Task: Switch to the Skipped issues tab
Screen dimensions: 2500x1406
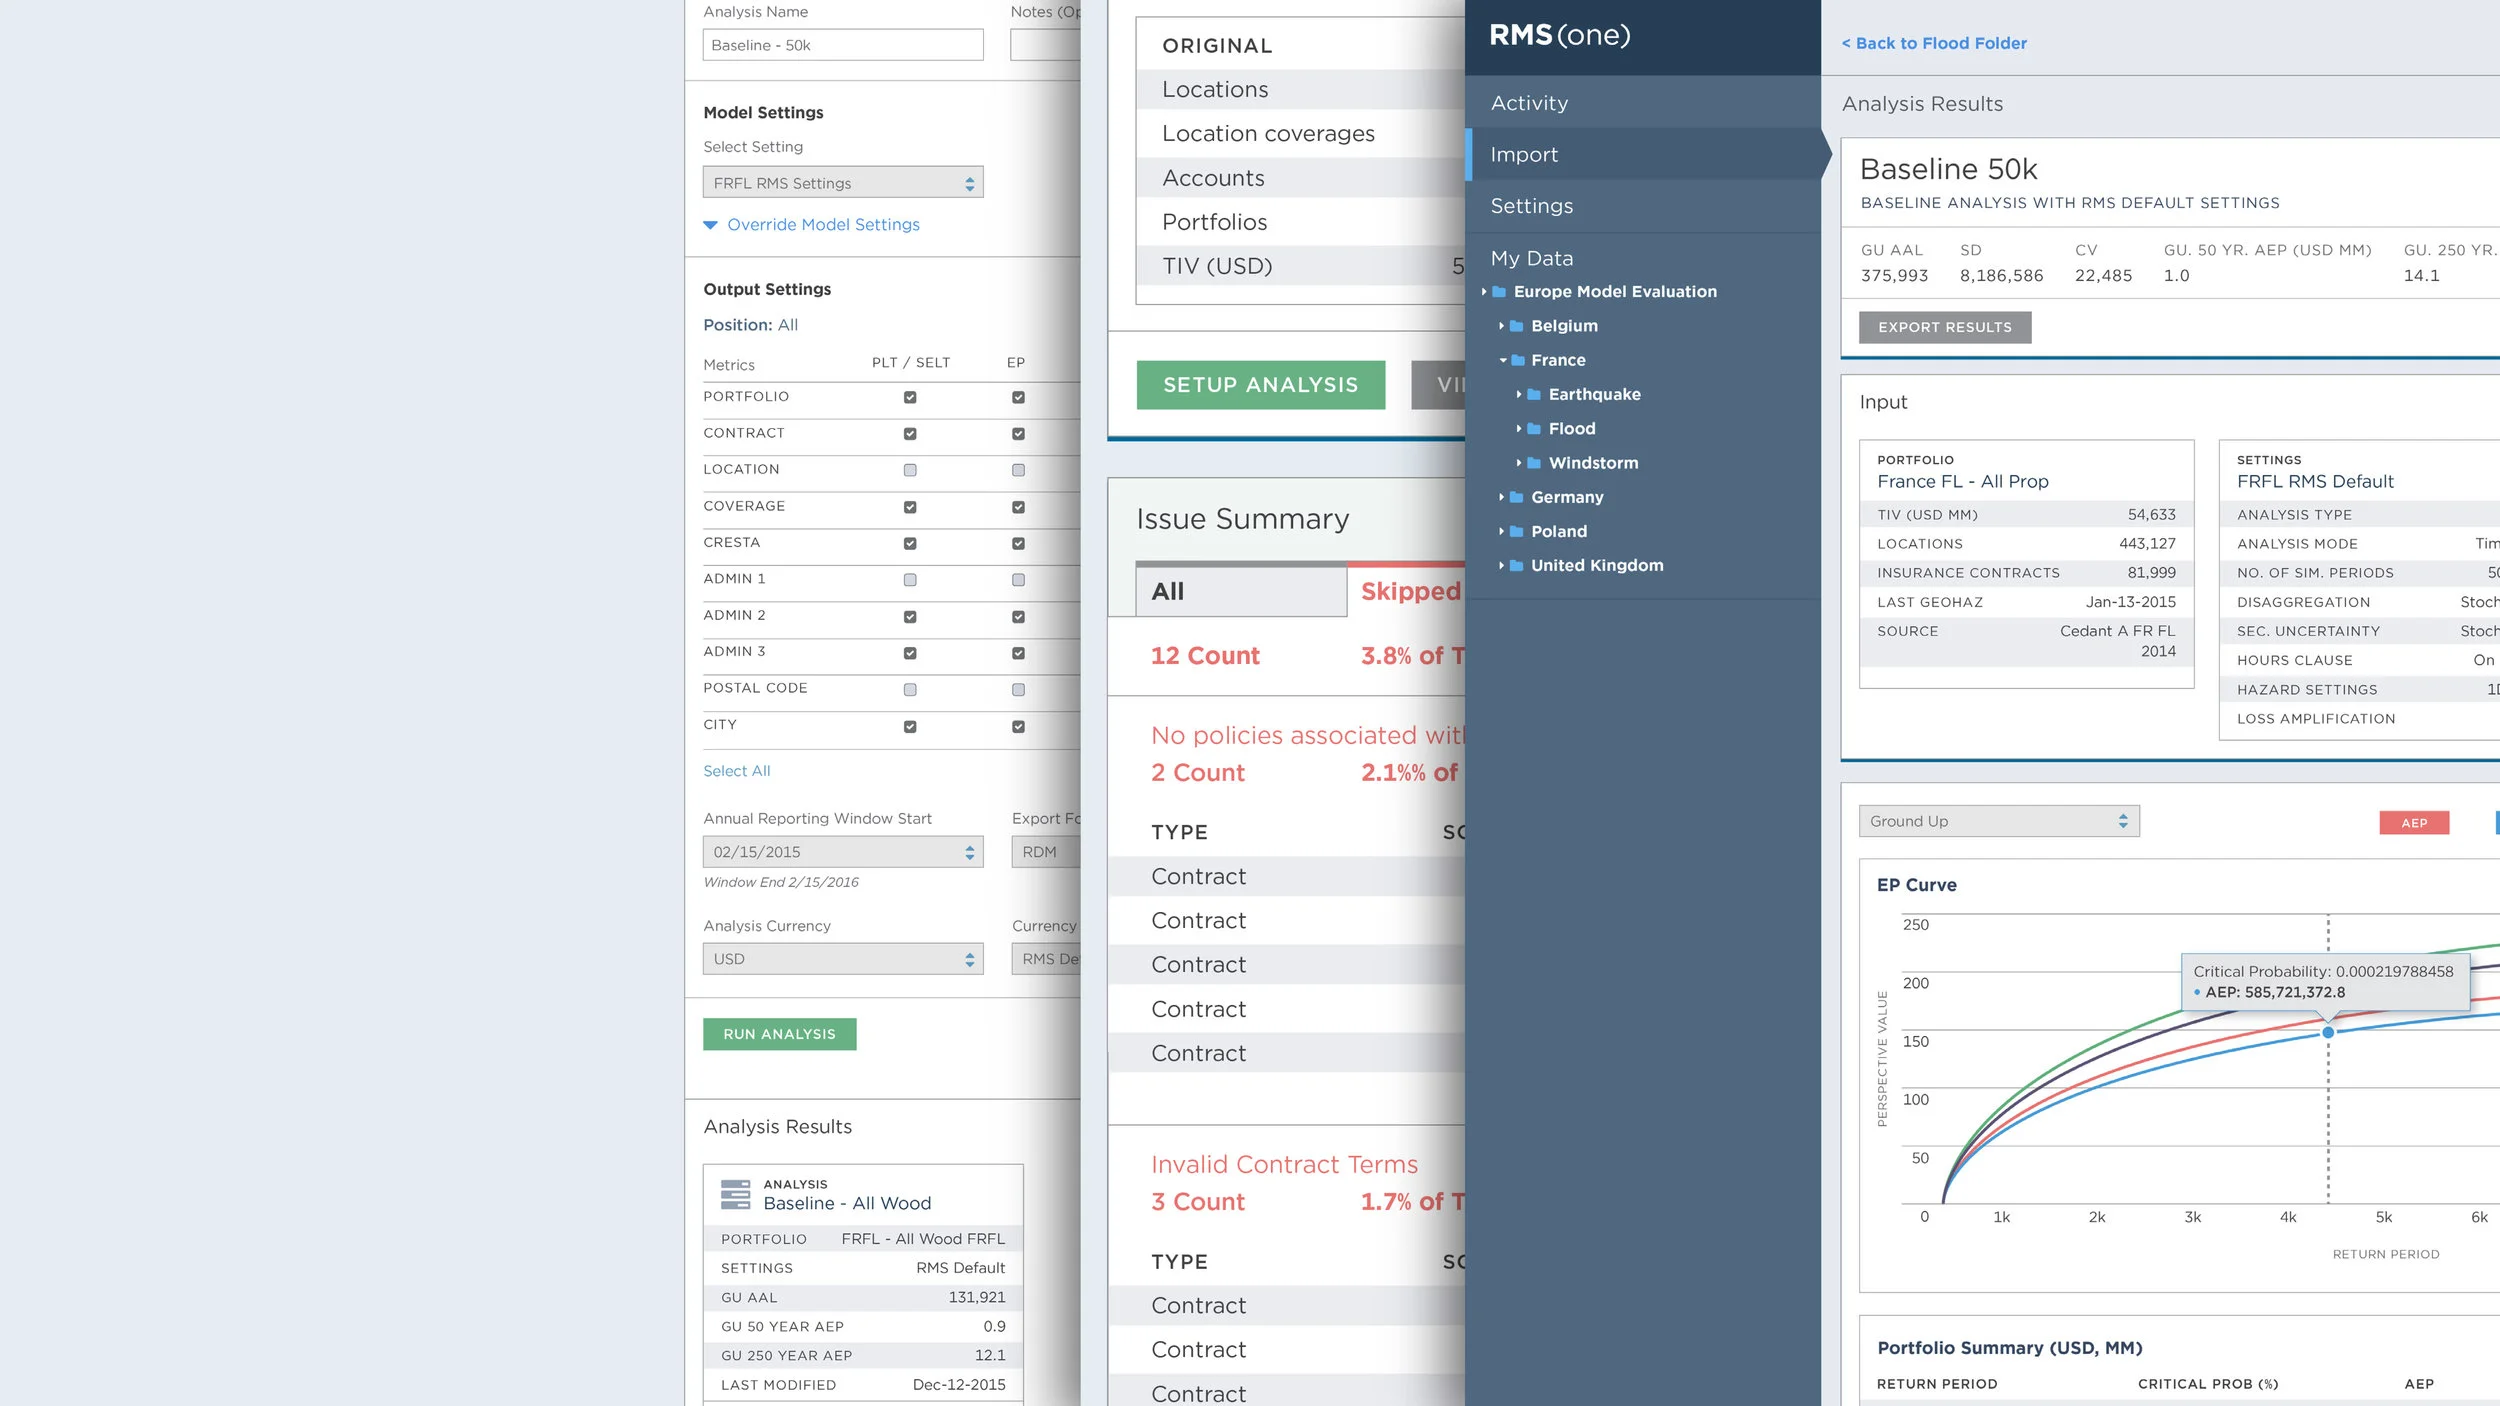Action: coord(1409,591)
